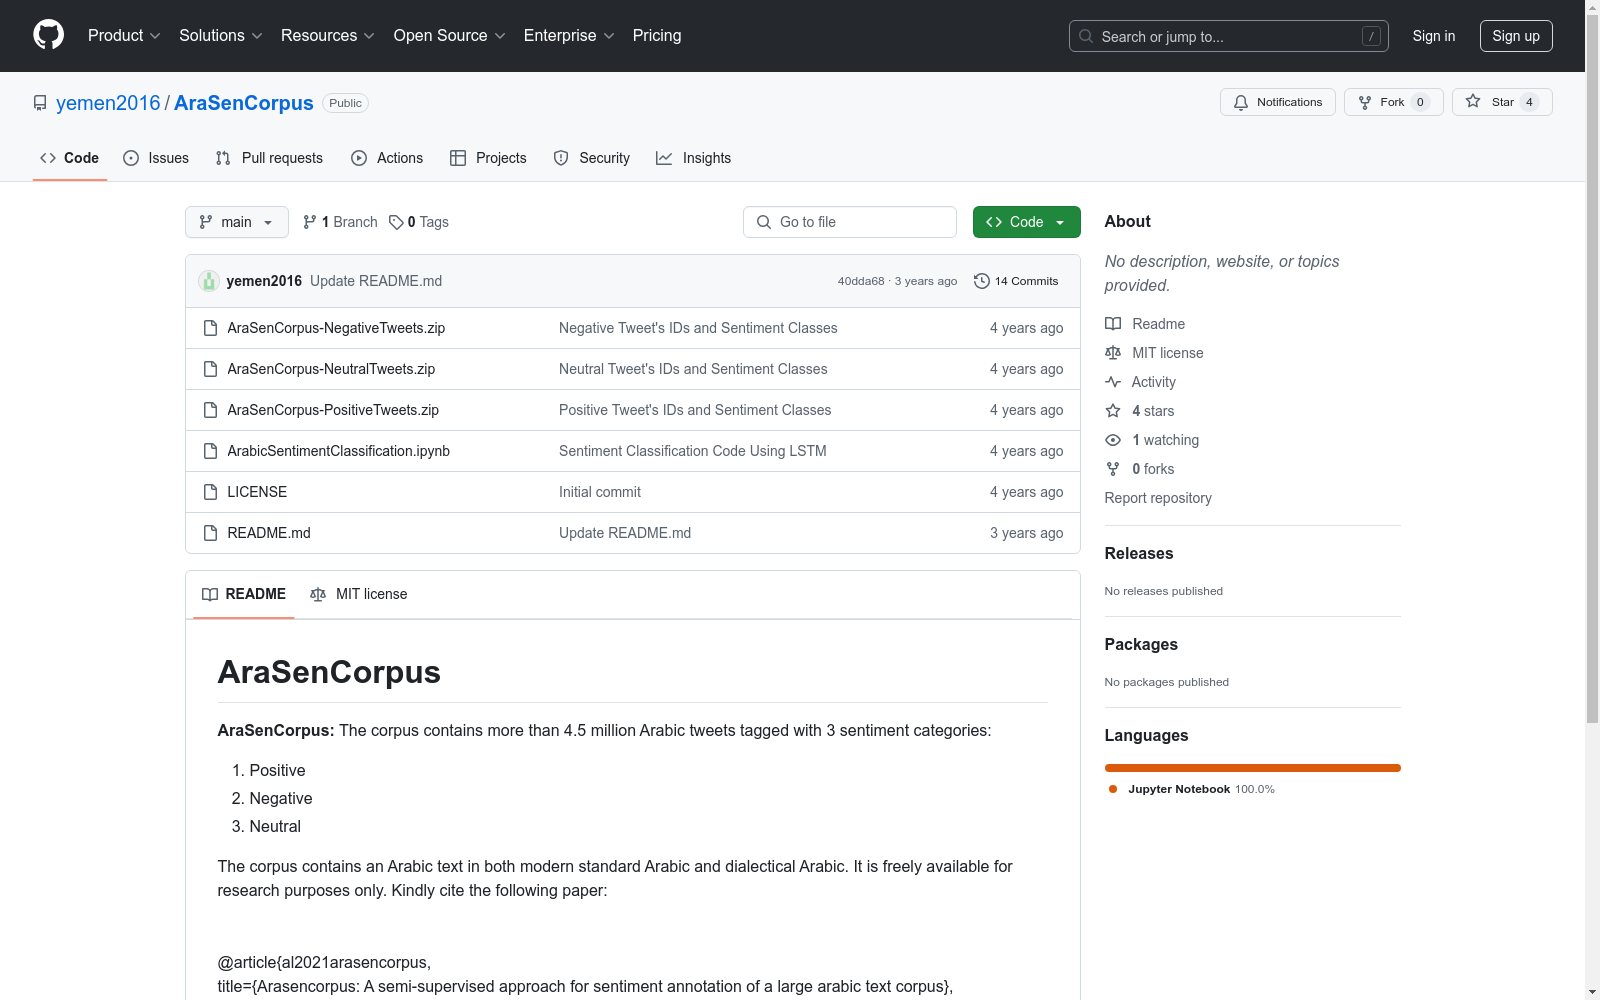
Task: Click the file icon for AraSenCorpus-PositiveTweets.zip
Action: (210, 410)
